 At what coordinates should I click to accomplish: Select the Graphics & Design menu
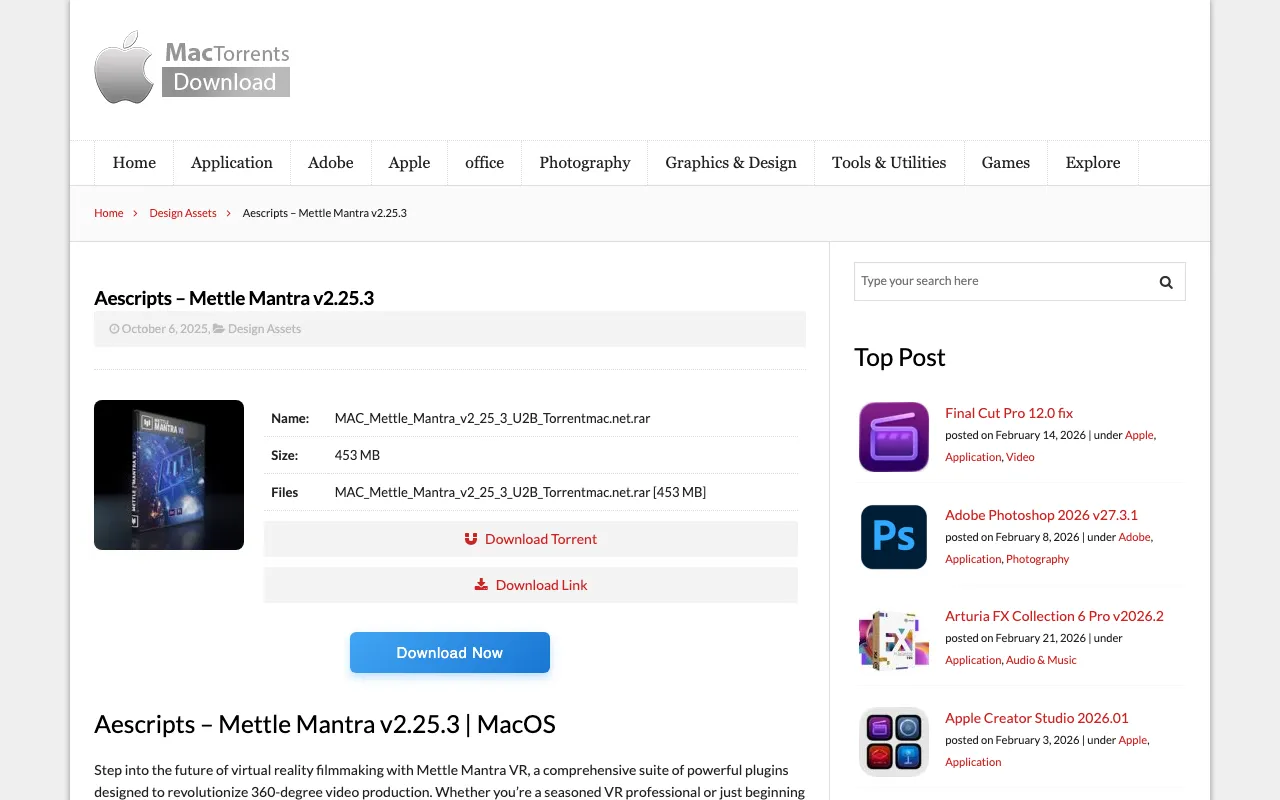point(731,163)
